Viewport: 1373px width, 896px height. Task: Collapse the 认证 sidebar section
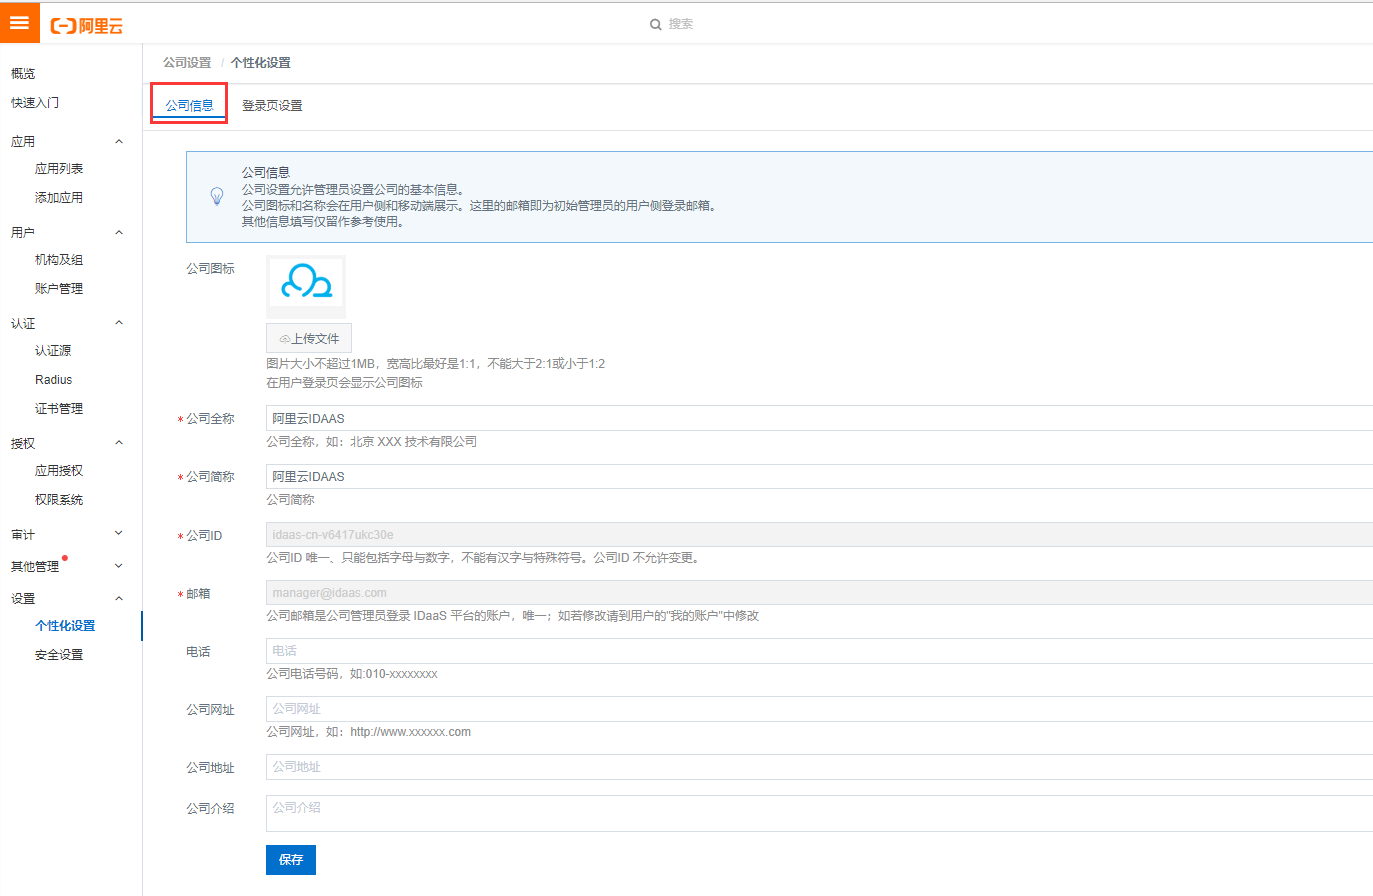tap(119, 323)
